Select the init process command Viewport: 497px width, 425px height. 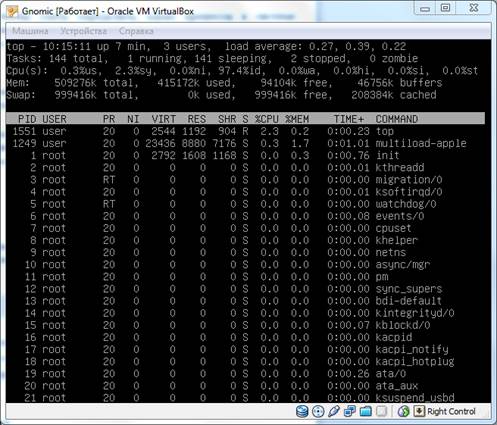click(388, 155)
